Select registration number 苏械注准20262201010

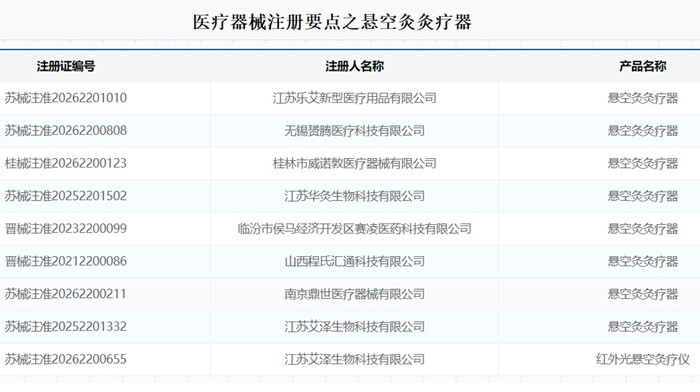click(x=66, y=98)
